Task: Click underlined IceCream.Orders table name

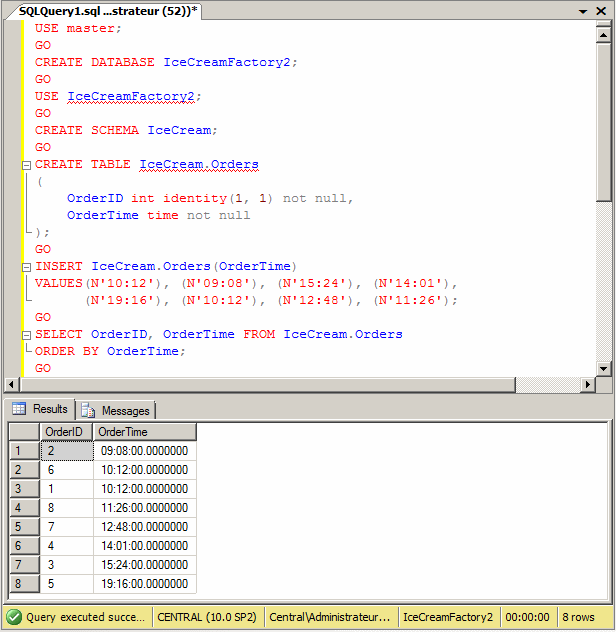Action: [x=199, y=165]
